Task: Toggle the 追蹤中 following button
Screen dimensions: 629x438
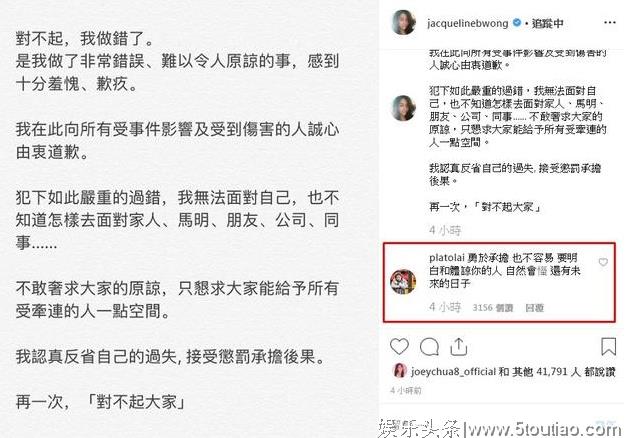Action: point(548,24)
